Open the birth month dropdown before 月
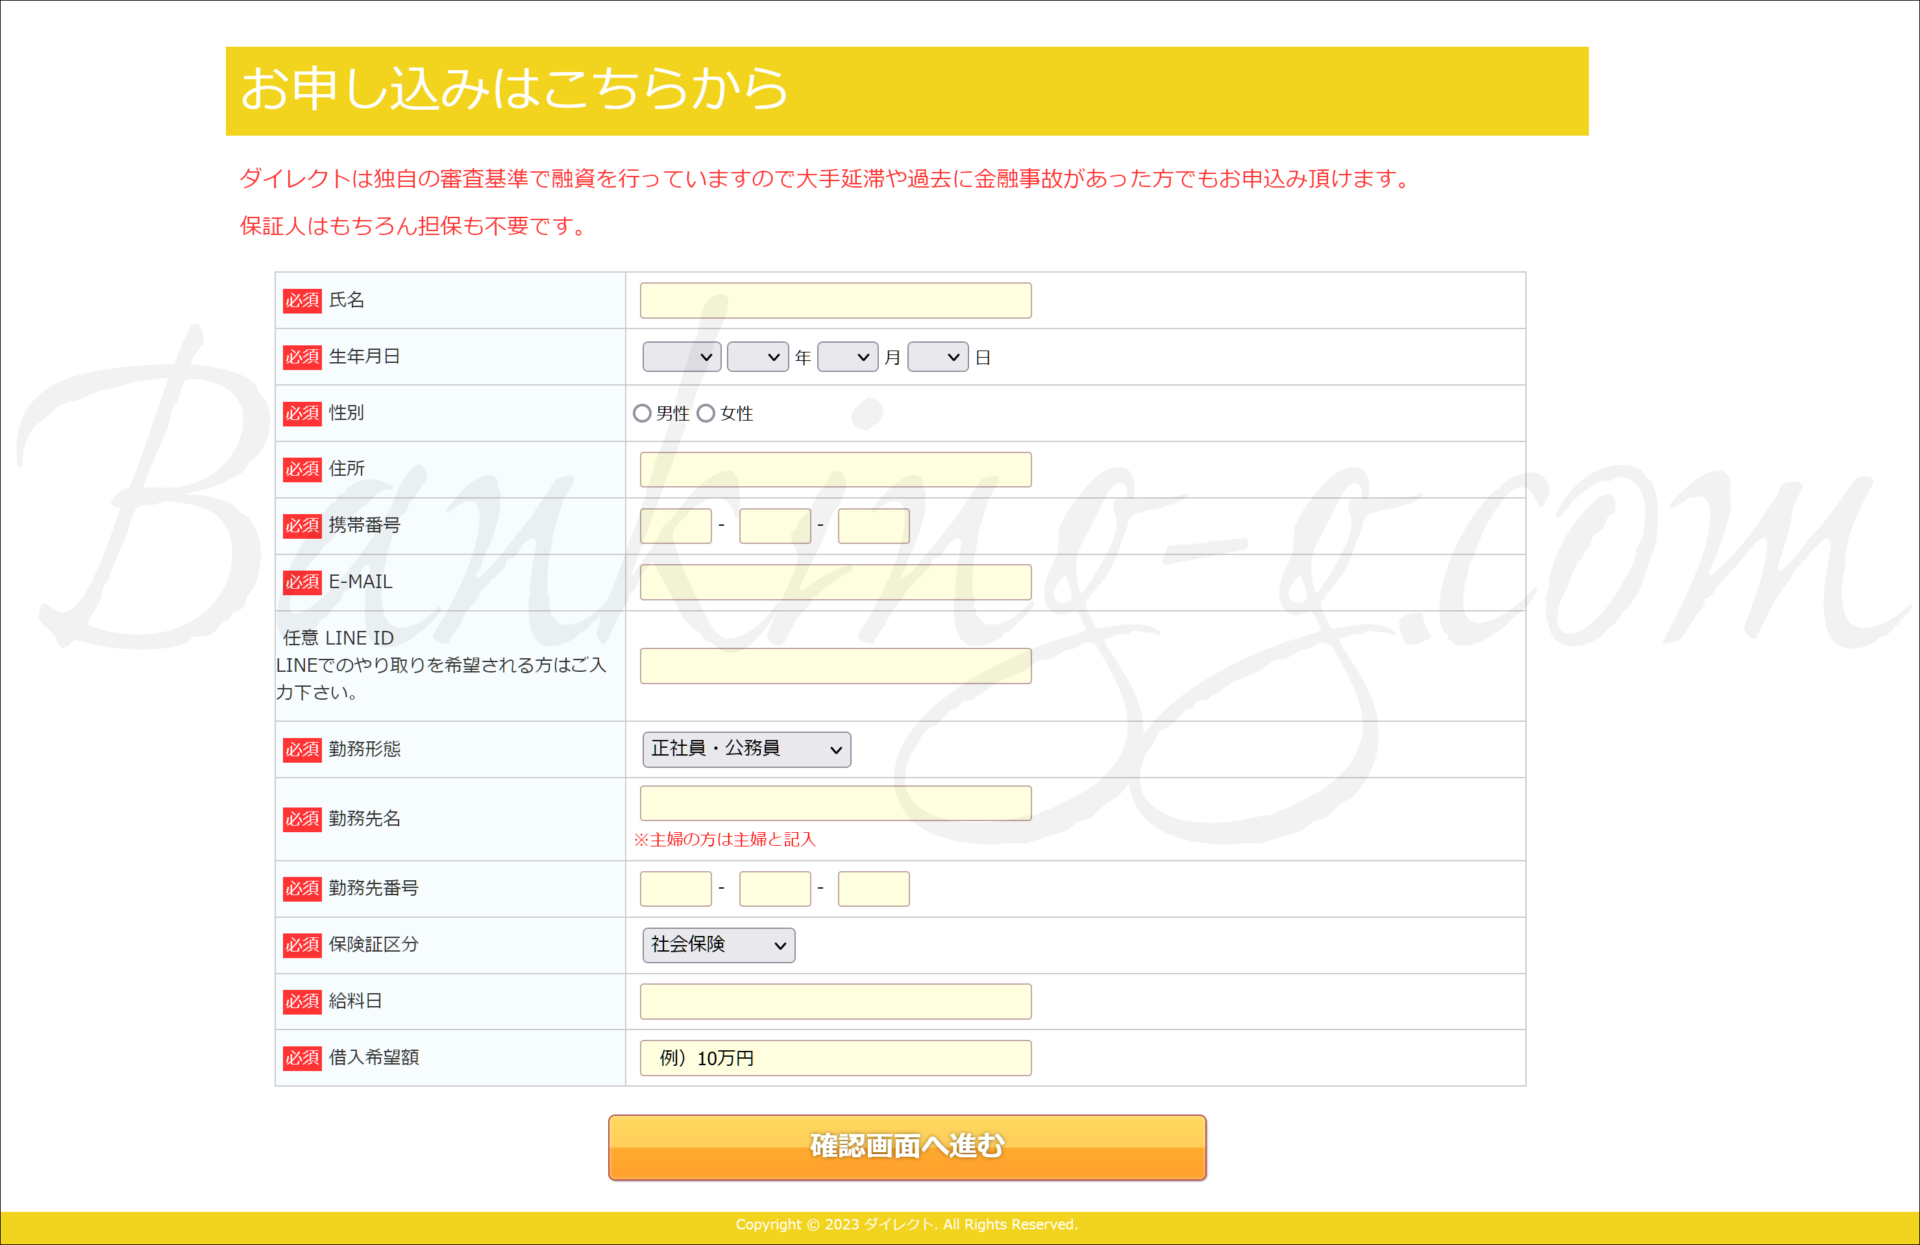Image resolution: width=1920 pixels, height=1245 pixels. 847,357
